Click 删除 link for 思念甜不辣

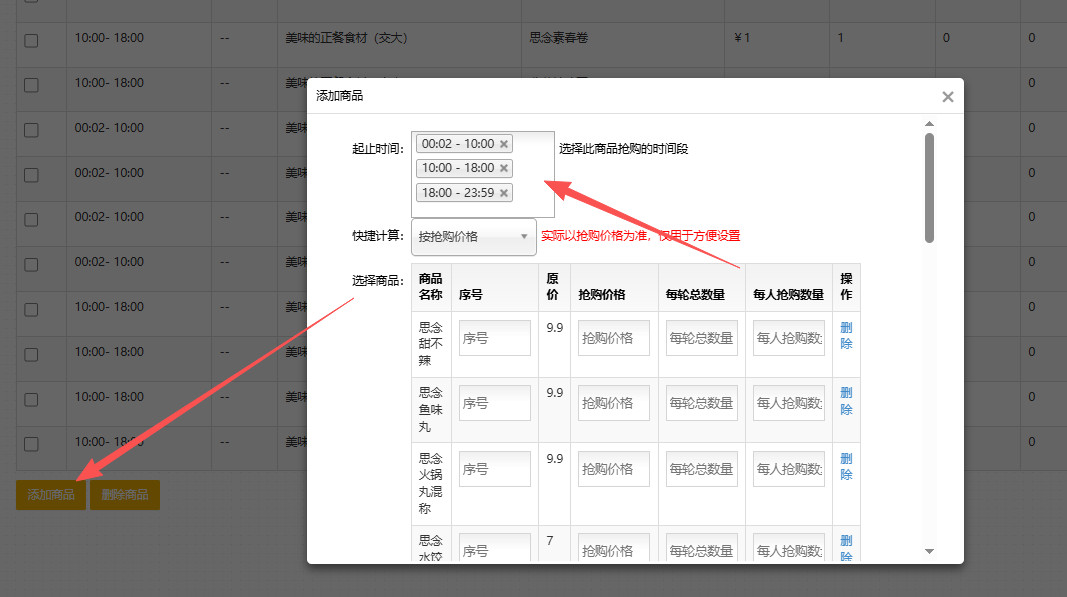click(x=846, y=335)
